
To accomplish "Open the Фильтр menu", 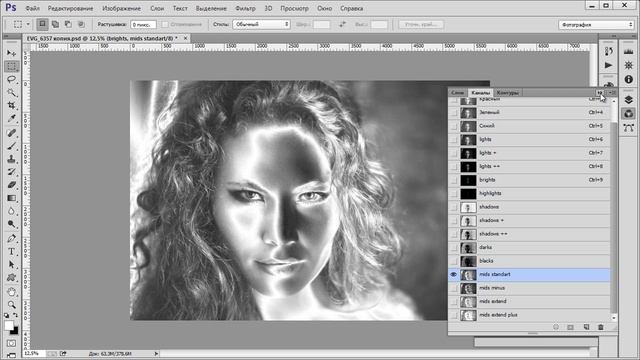I will click(245, 8).
